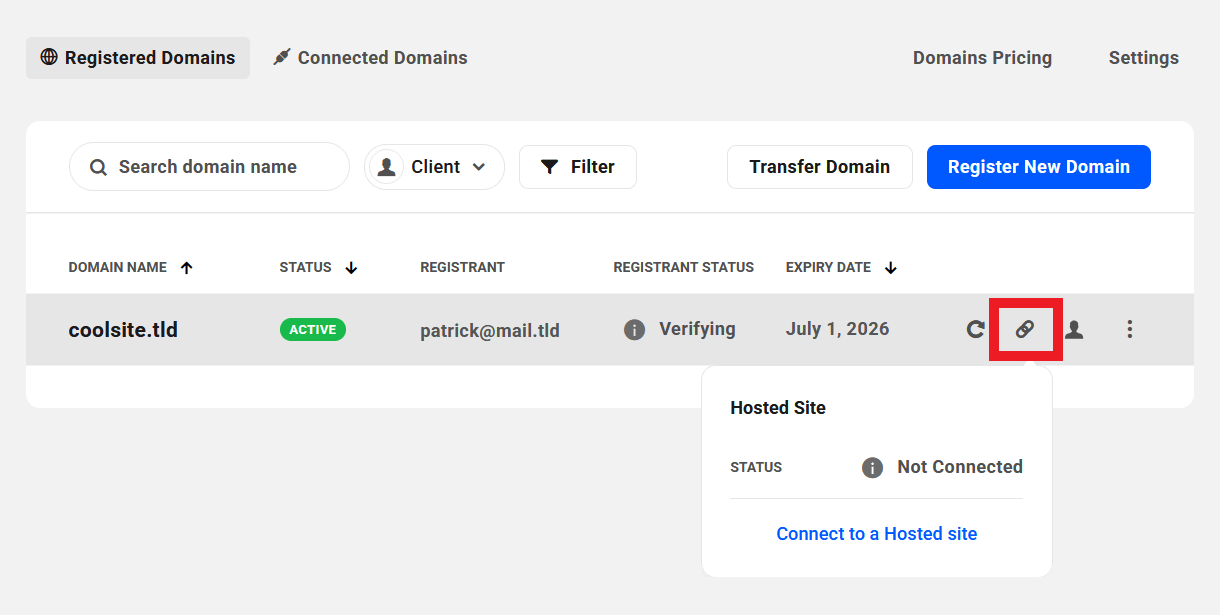The image size is (1220, 615).
Task: Click the magnifier search icon
Action: [x=98, y=168]
